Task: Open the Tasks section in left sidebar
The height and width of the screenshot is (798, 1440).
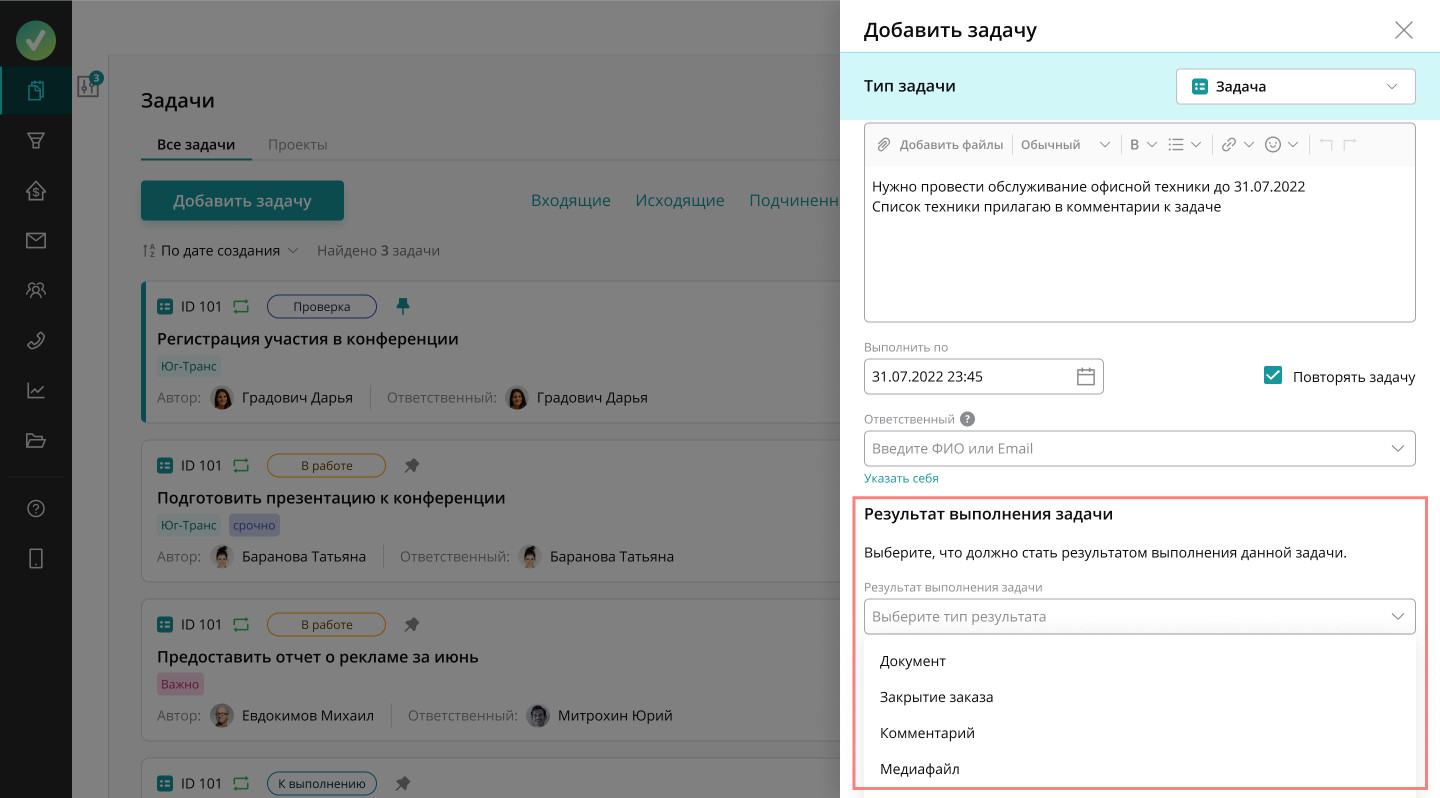Action: pyautogui.click(x=36, y=91)
